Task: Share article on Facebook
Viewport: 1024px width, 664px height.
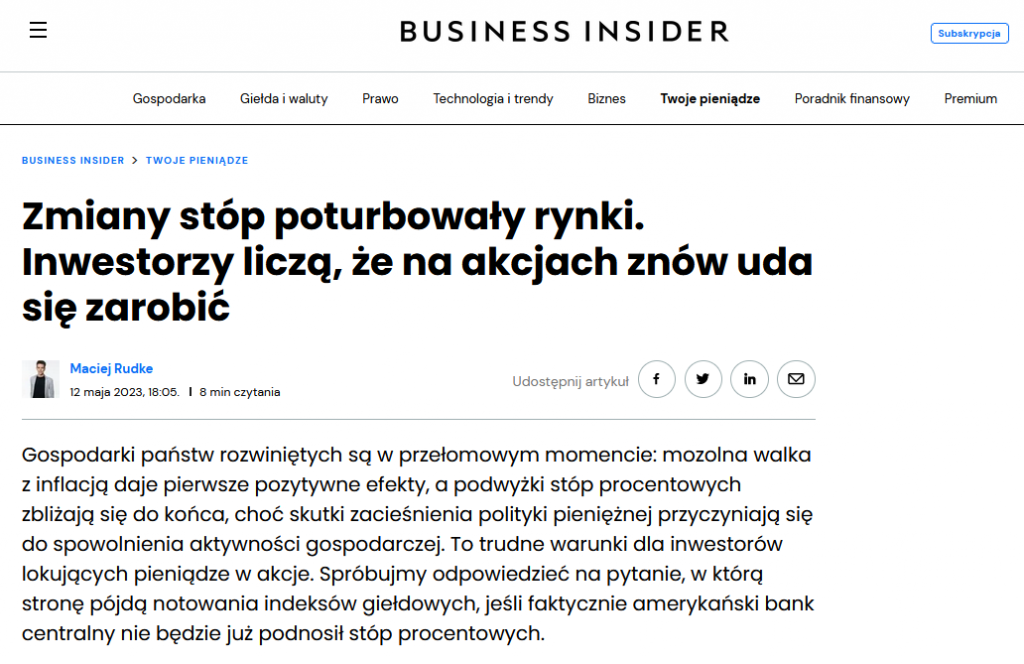Action: [x=656, y=379]
